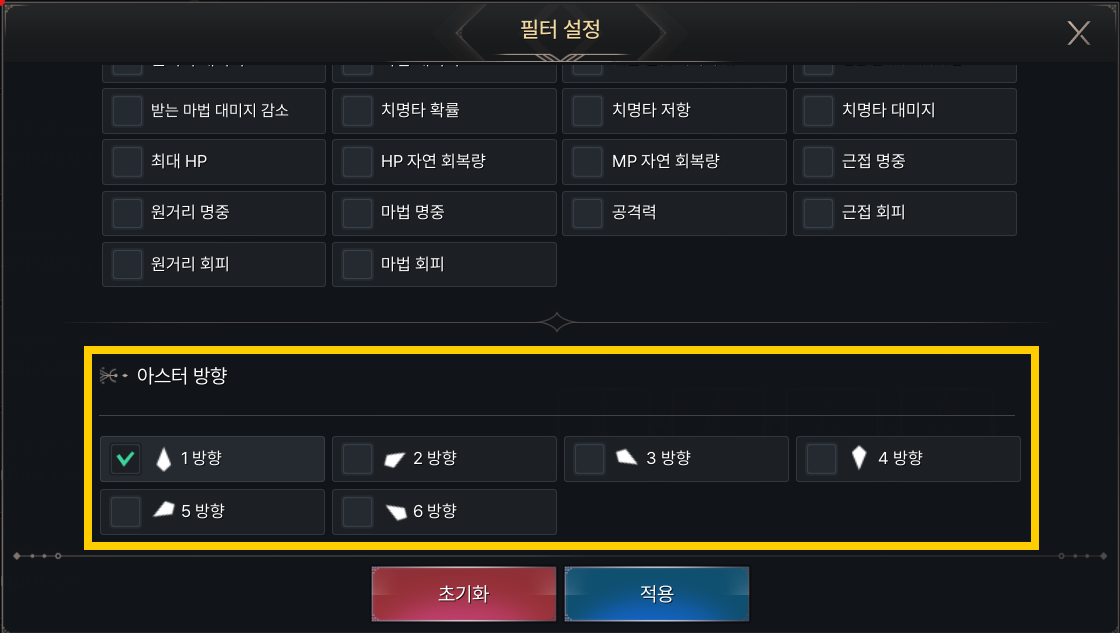Screen dimensions: 1120x633
Task: Enable 받는 마법 대미지 감소 filter
Action: [127, 110]
